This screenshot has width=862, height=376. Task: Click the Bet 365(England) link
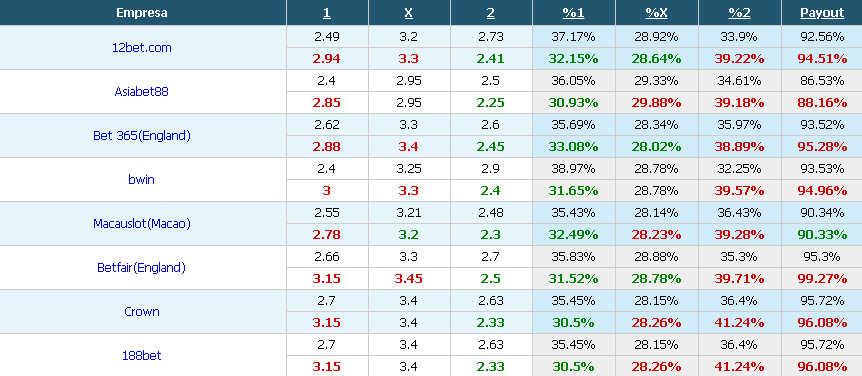[142, 136]
